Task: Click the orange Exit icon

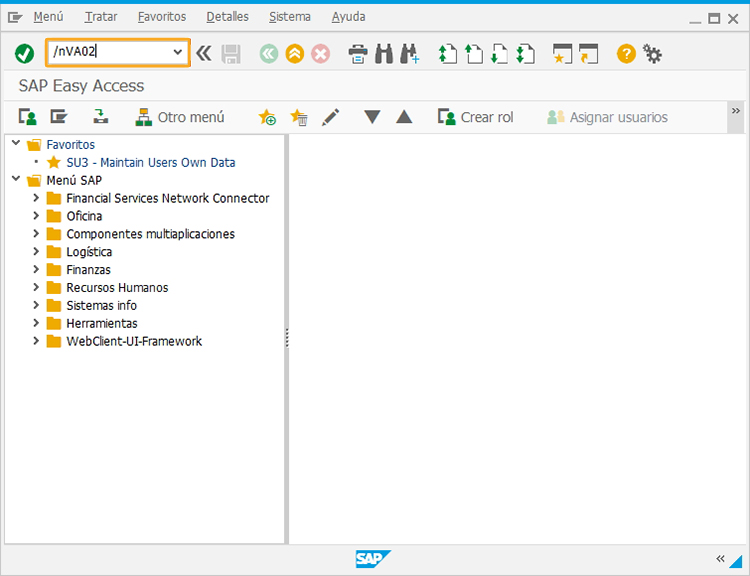Action: tap(295, 54)
